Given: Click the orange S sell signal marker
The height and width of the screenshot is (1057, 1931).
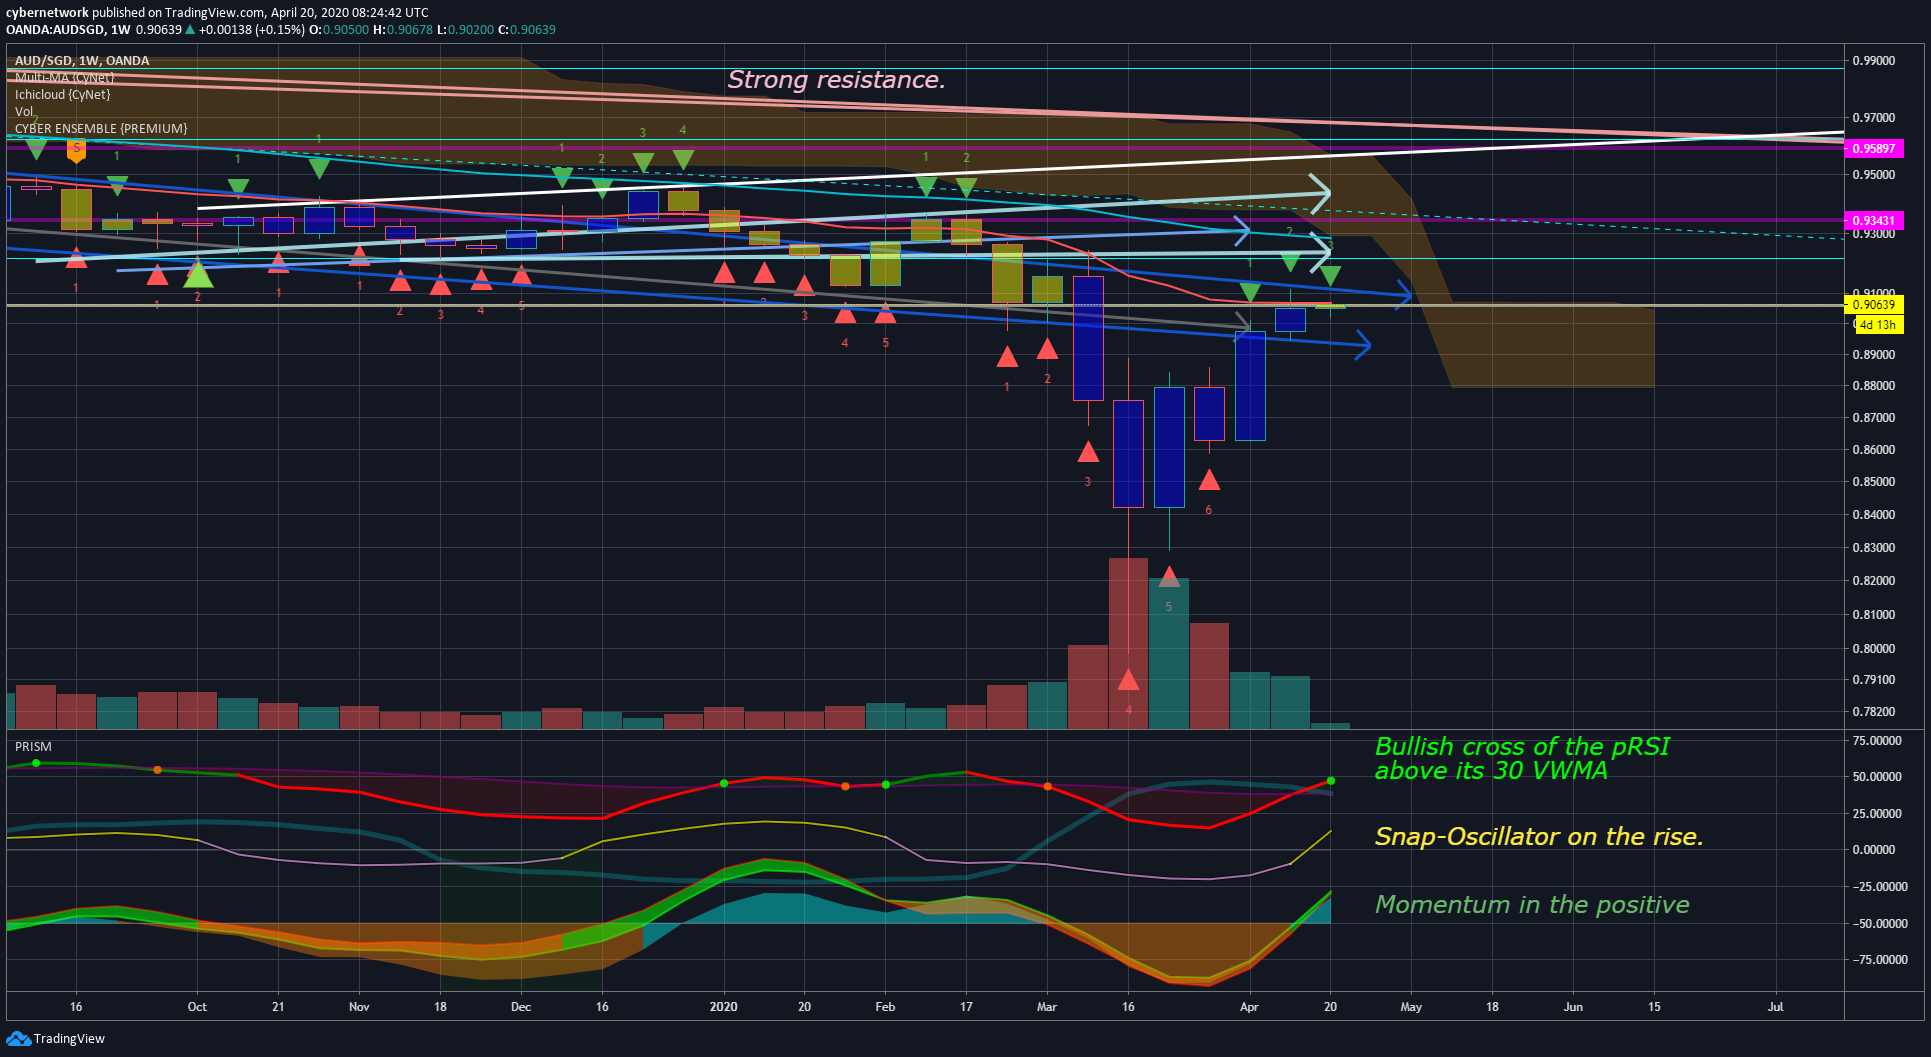Looking at the screenshot, I should coord(76,150).
